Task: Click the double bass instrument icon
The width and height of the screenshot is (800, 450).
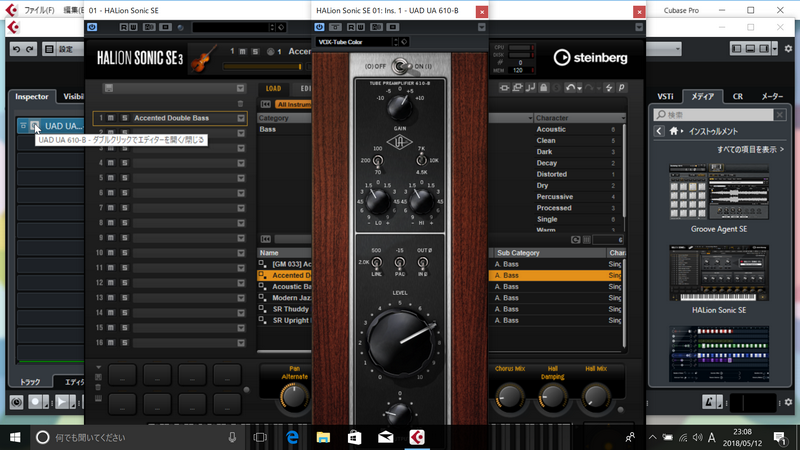Action: coord(204,58)
